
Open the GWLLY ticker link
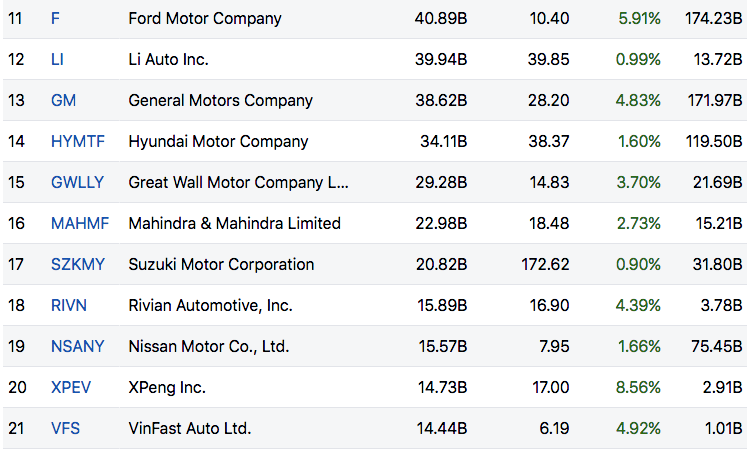(x=76, y=183)
